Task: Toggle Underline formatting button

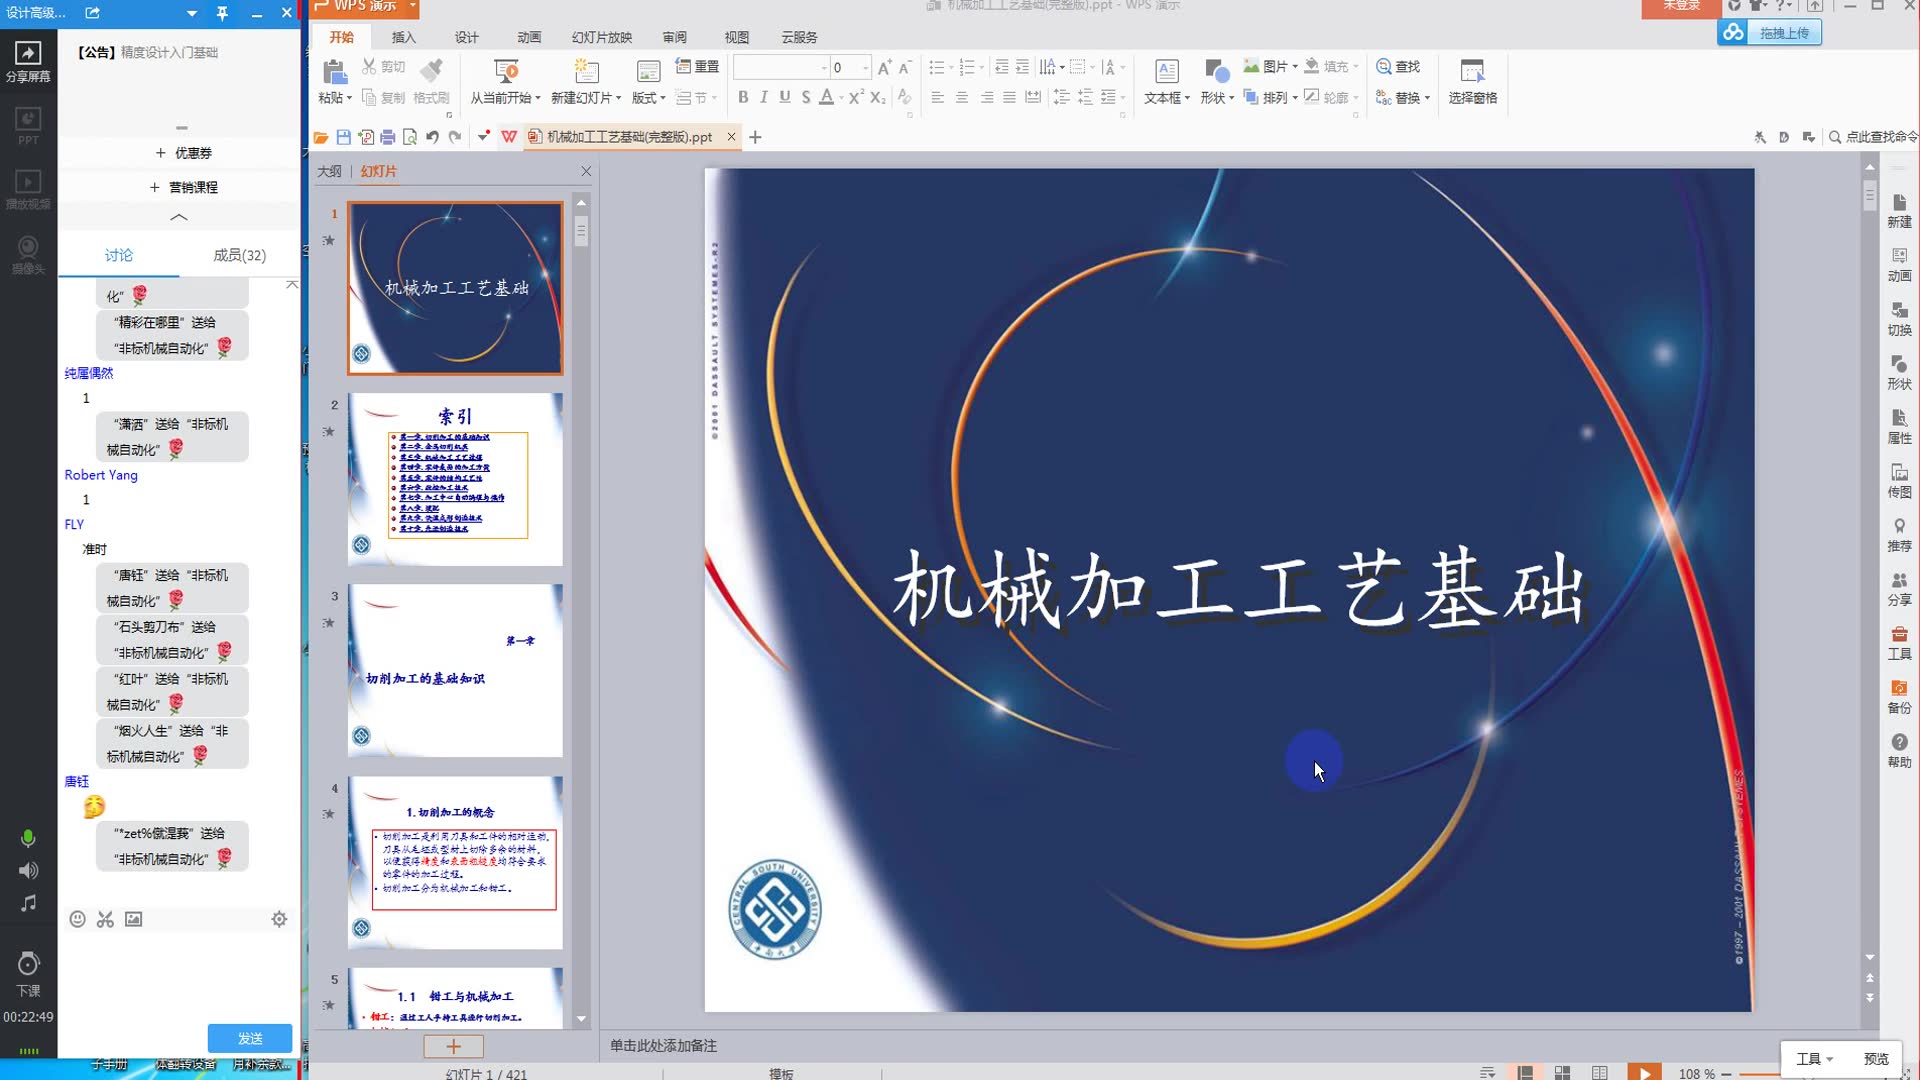Action: tap(785, 97)
